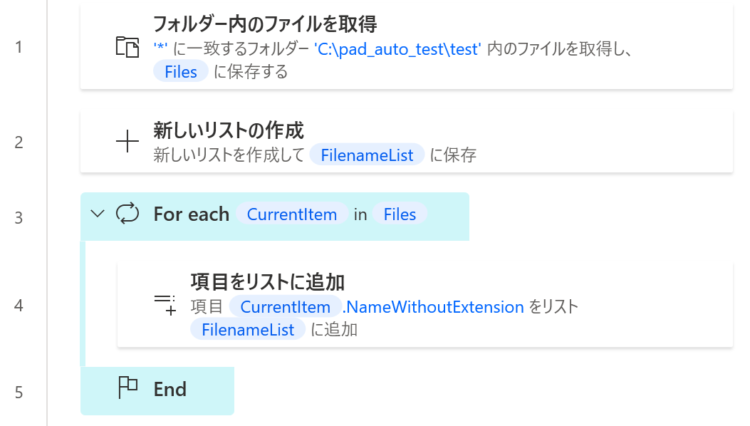Click the plus icon for Create new list
Screen dimensions: 750x426
[127, 142]
